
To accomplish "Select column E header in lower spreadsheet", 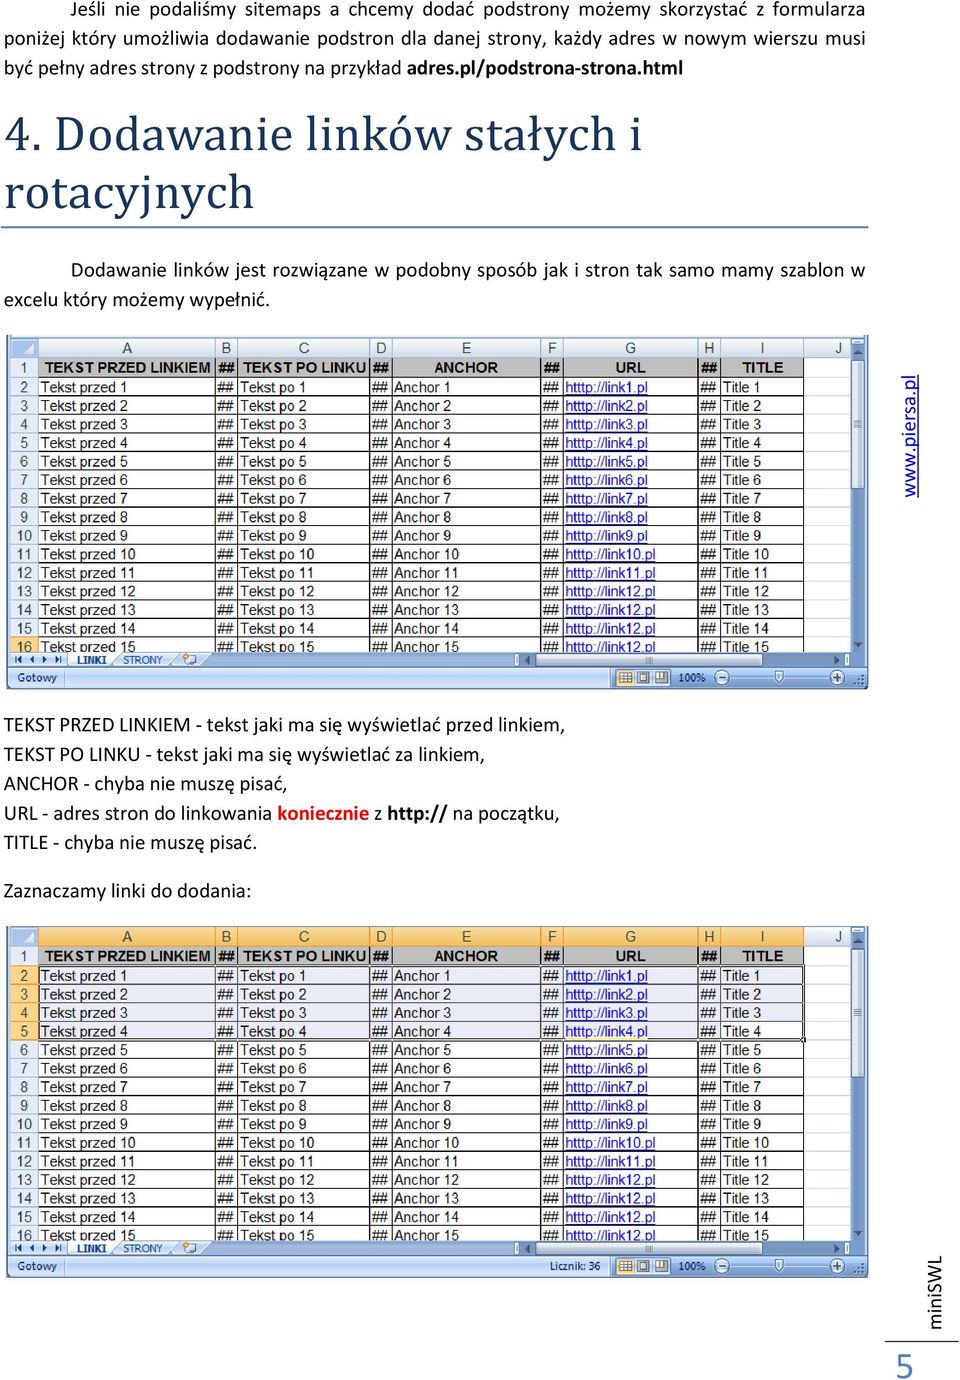I will (466, 937).
